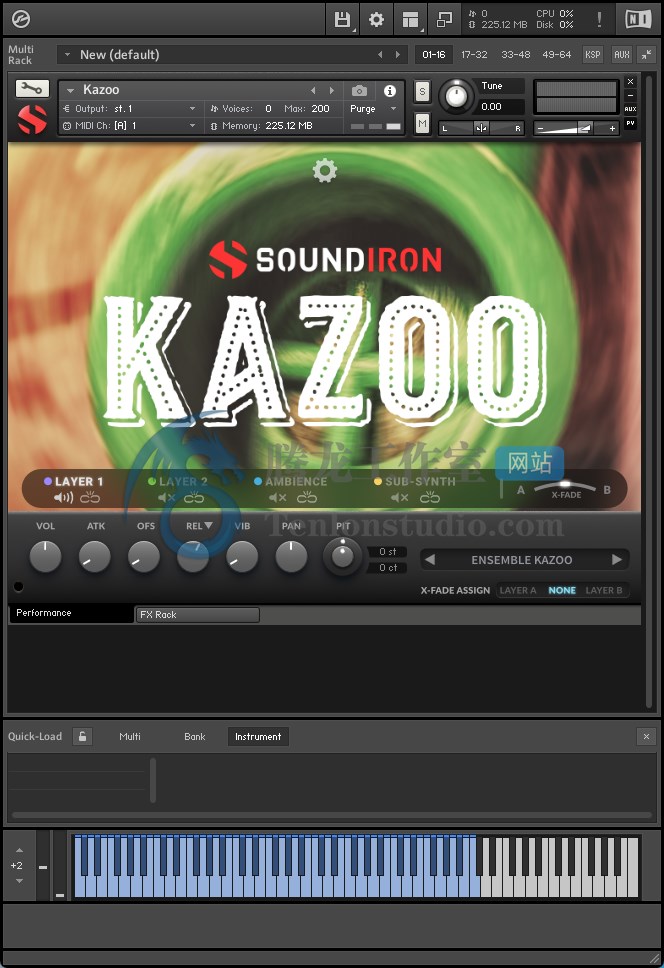
Task: Open the workspace layout panel icon
Action: (x=410, y=19)
